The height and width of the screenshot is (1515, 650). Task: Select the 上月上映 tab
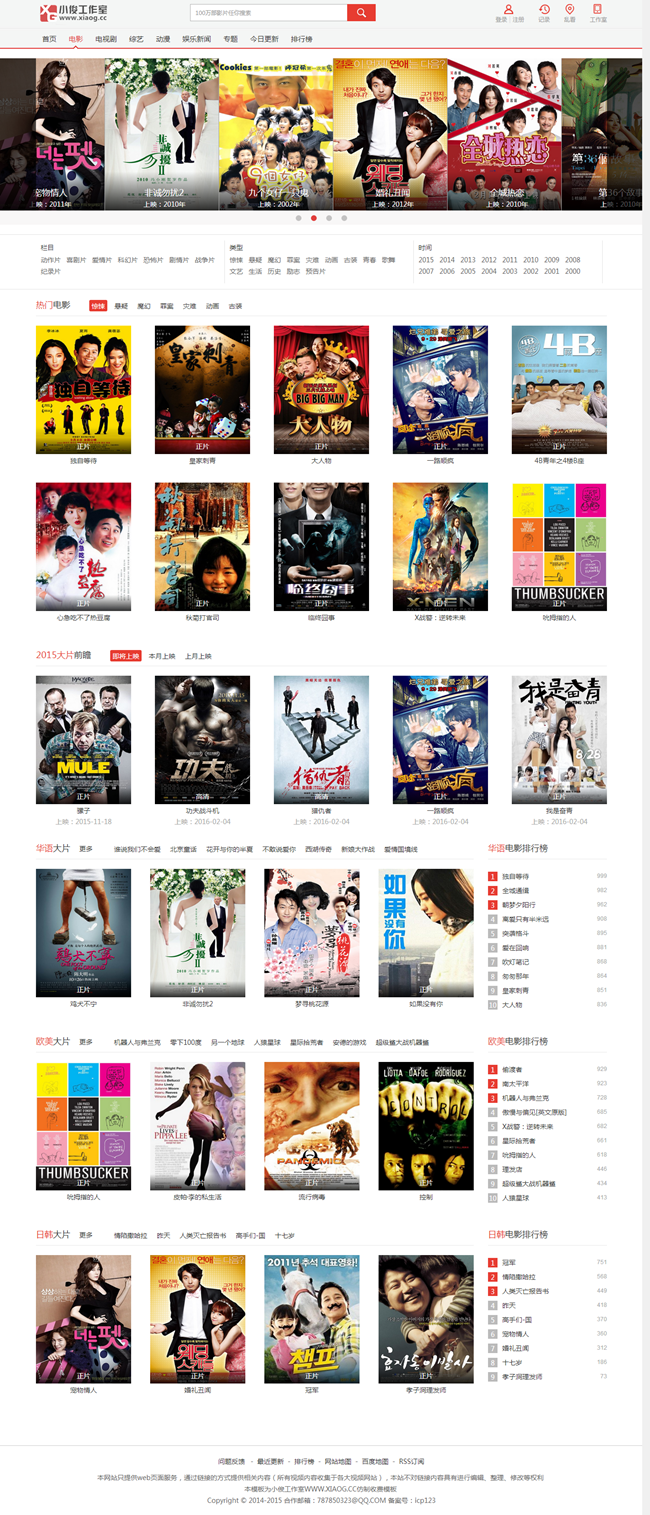[x=198, y=656]
